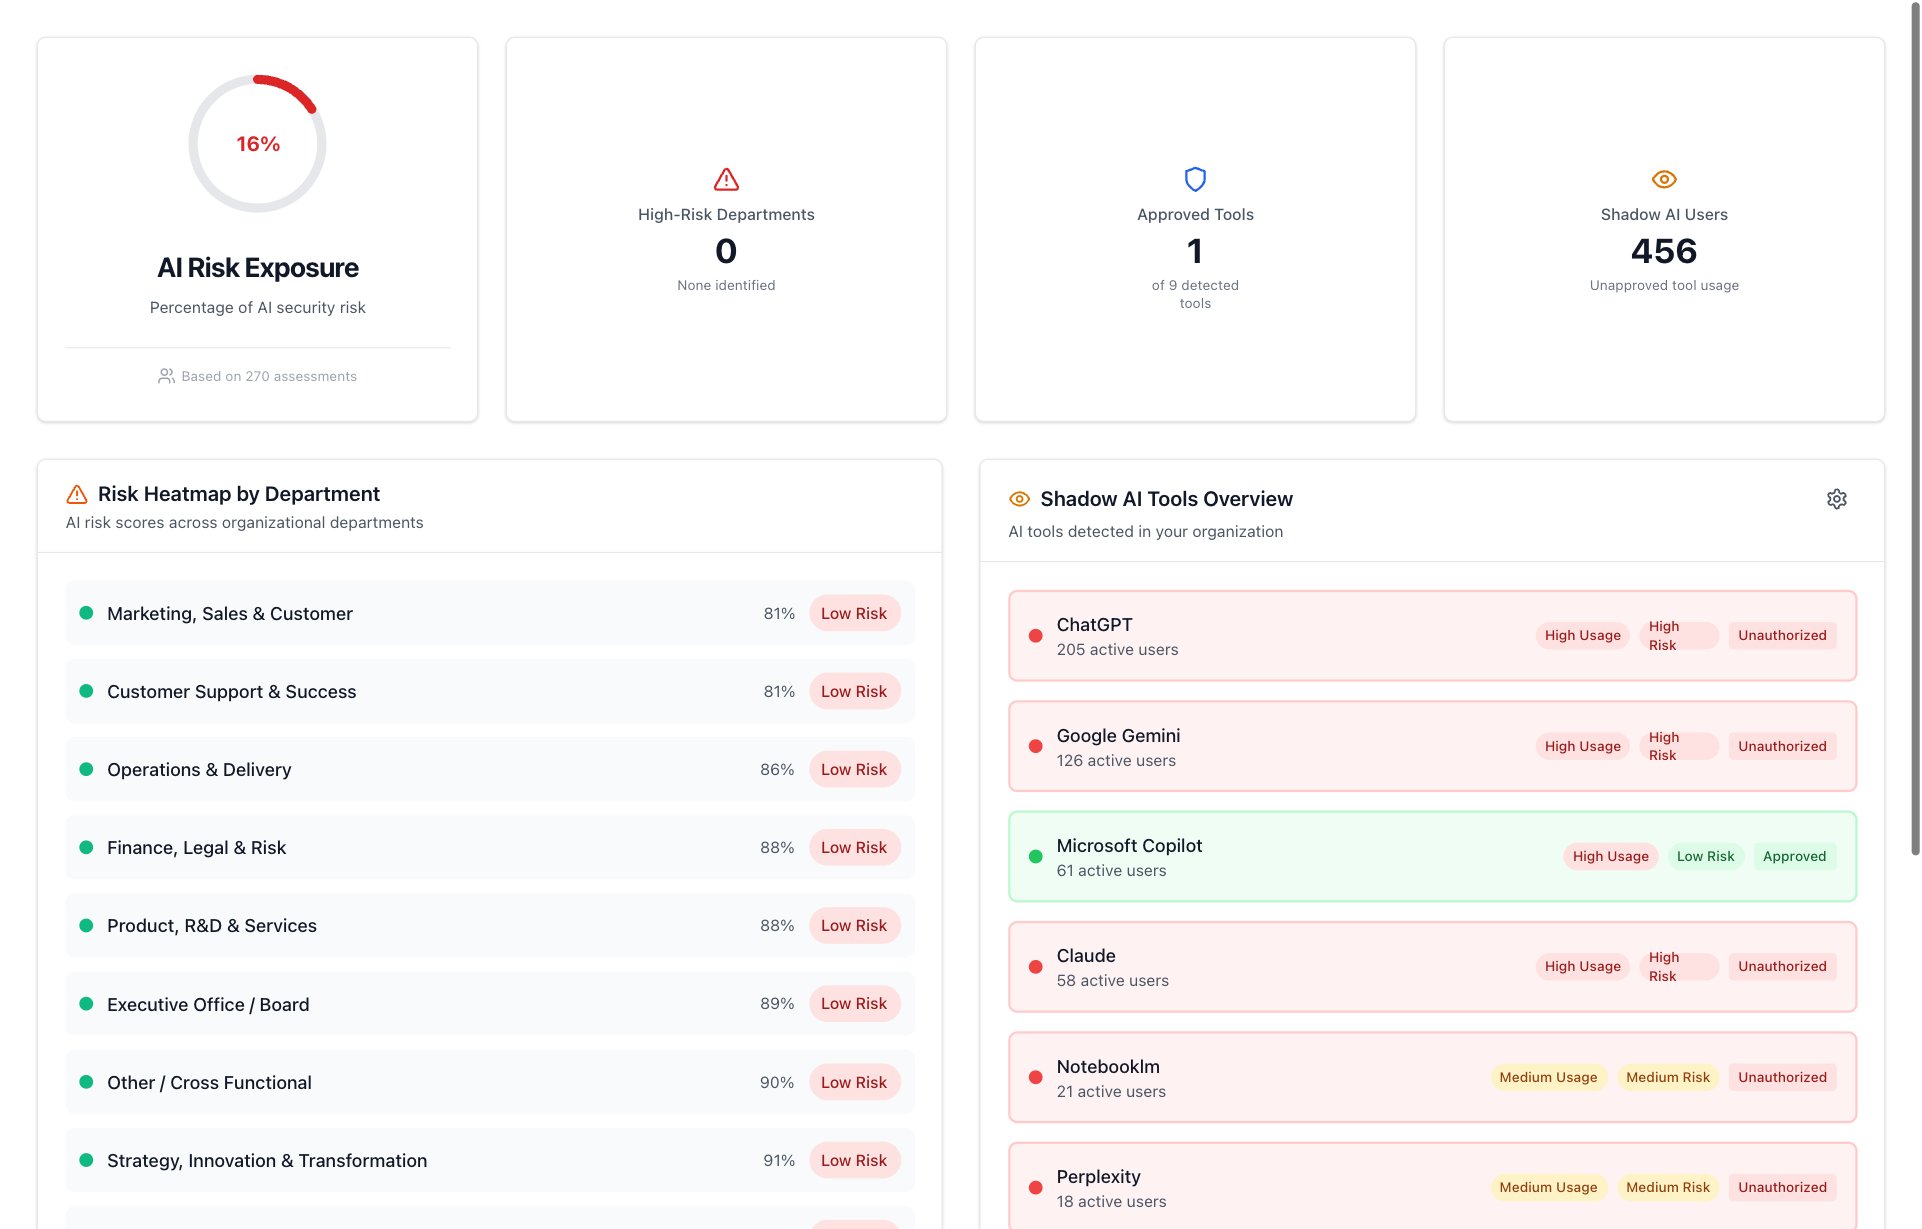Click the Approved Tools shield icon

(1195, 179)
